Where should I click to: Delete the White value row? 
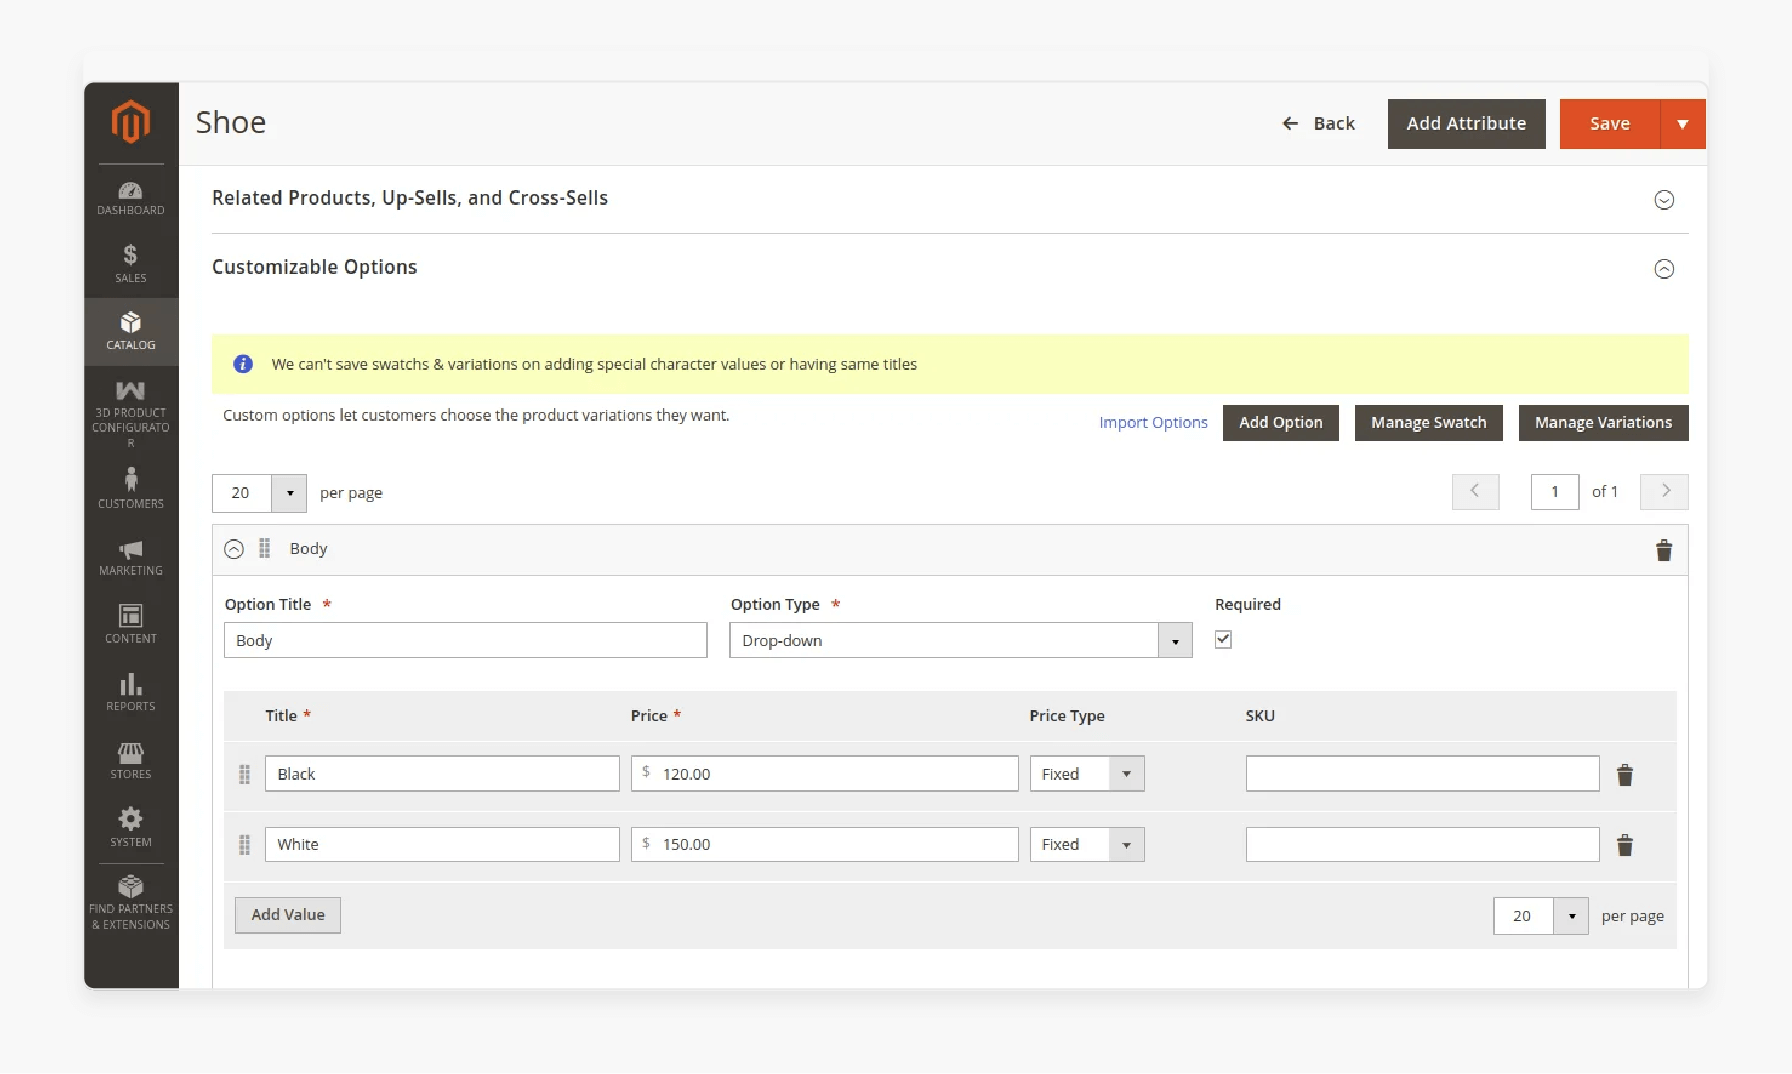[x=1625, y=846]
